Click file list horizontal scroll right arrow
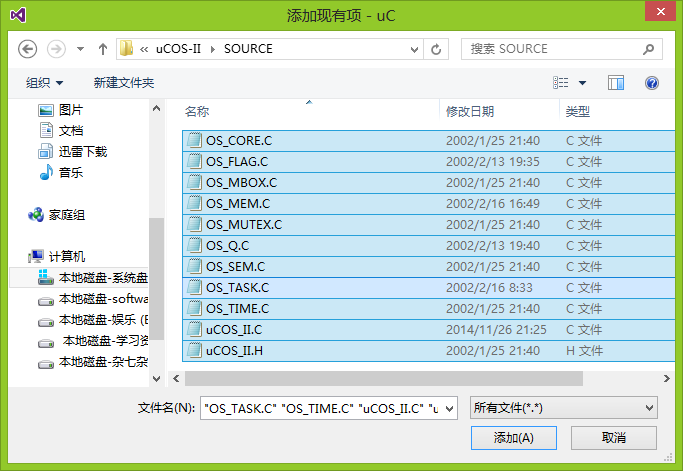This screenshot has height=471, width=683. coord(666,378)
